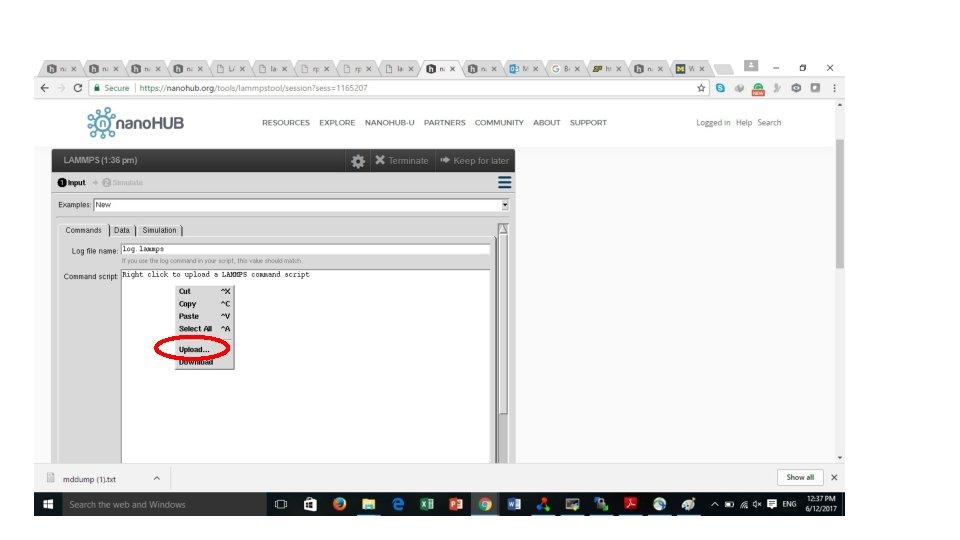The width and height of the screenshot is (960, 540).
Task: Click the volume icon in system tray
Action: tap(757, 504)
